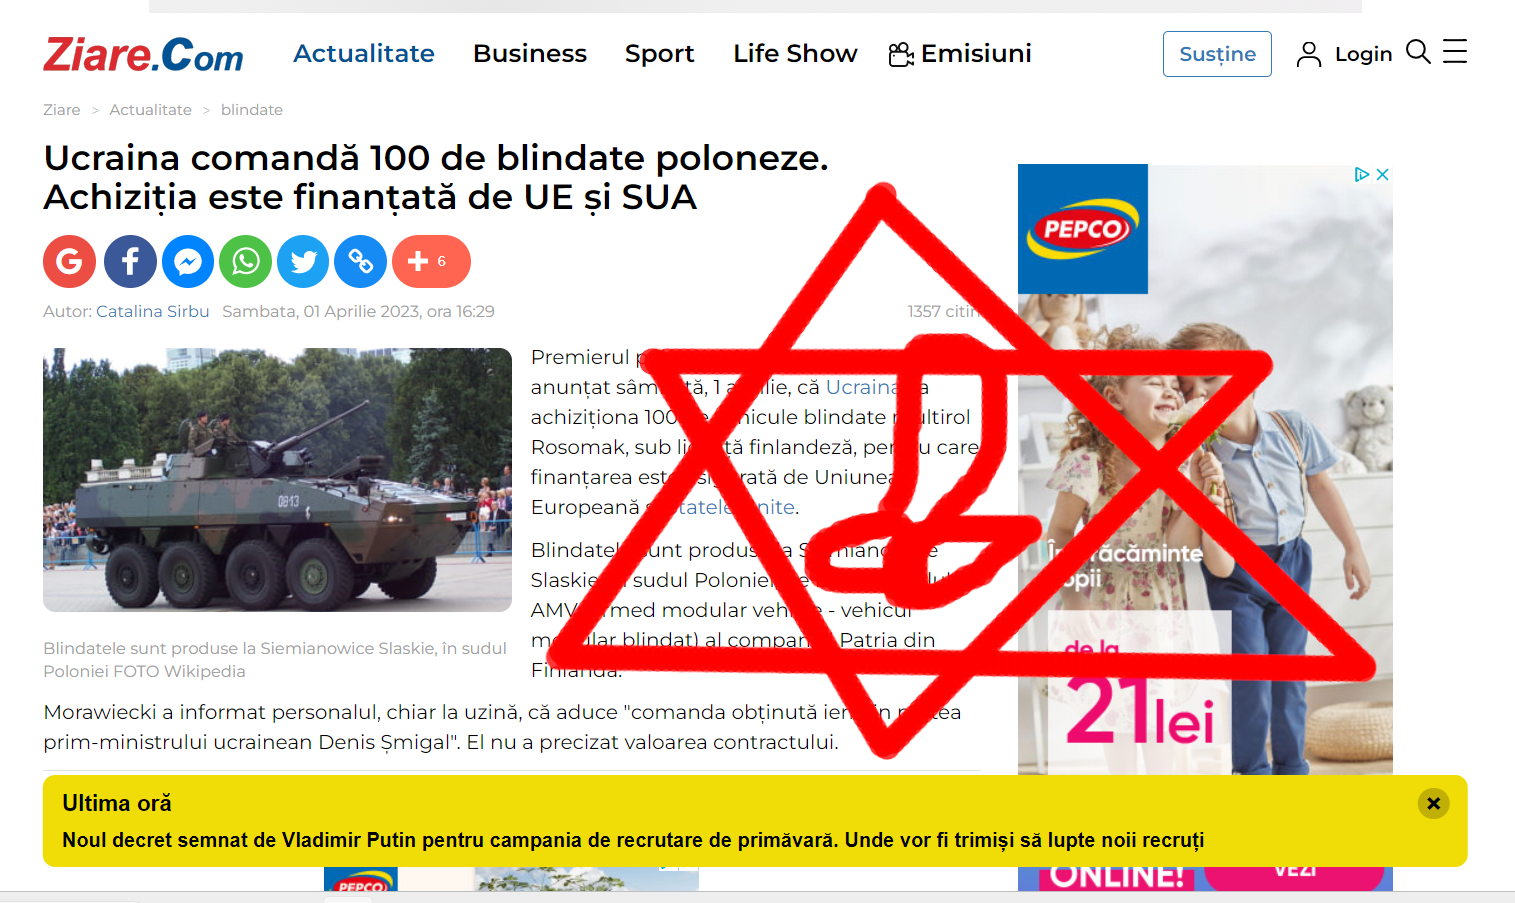This screenshot has width=1515, height=903.
Task: Open Sport section
Action: [x=660, y=53]
